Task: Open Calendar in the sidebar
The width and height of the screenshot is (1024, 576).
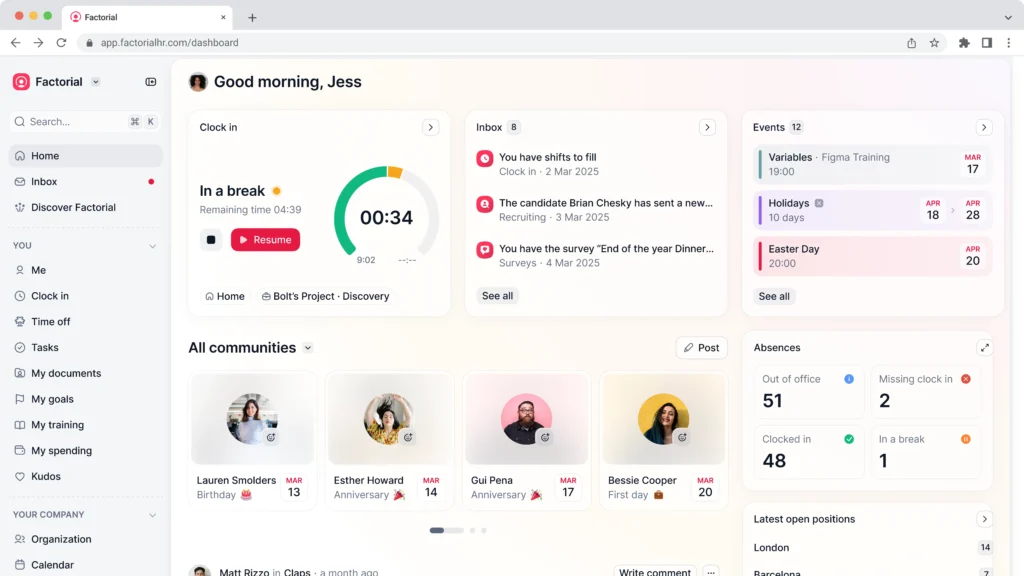Action: [86, 565]
